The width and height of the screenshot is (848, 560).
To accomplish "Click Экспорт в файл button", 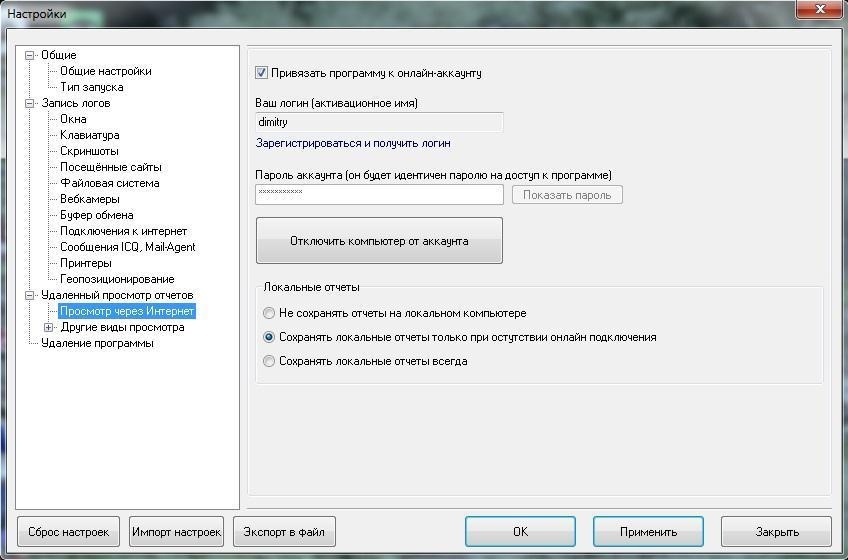I will click(284, 532).
